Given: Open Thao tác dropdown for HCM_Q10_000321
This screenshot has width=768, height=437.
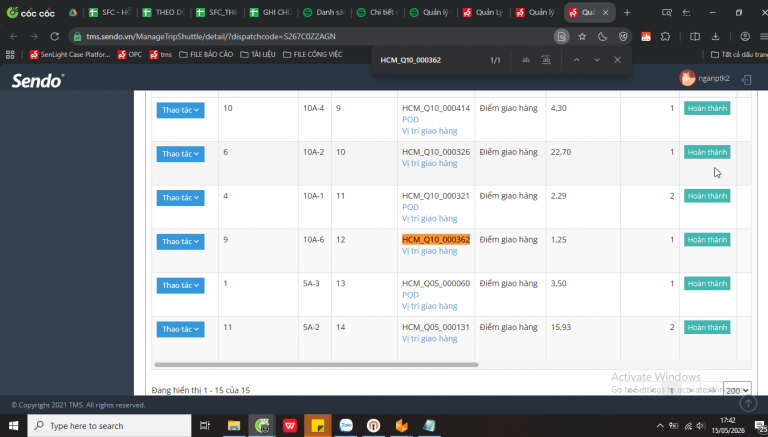Looking at the screenshot, I should [180, 198].
